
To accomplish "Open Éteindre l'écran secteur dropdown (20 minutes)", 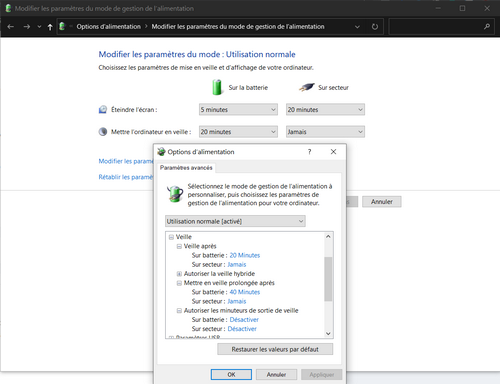I will coord(325,110).
